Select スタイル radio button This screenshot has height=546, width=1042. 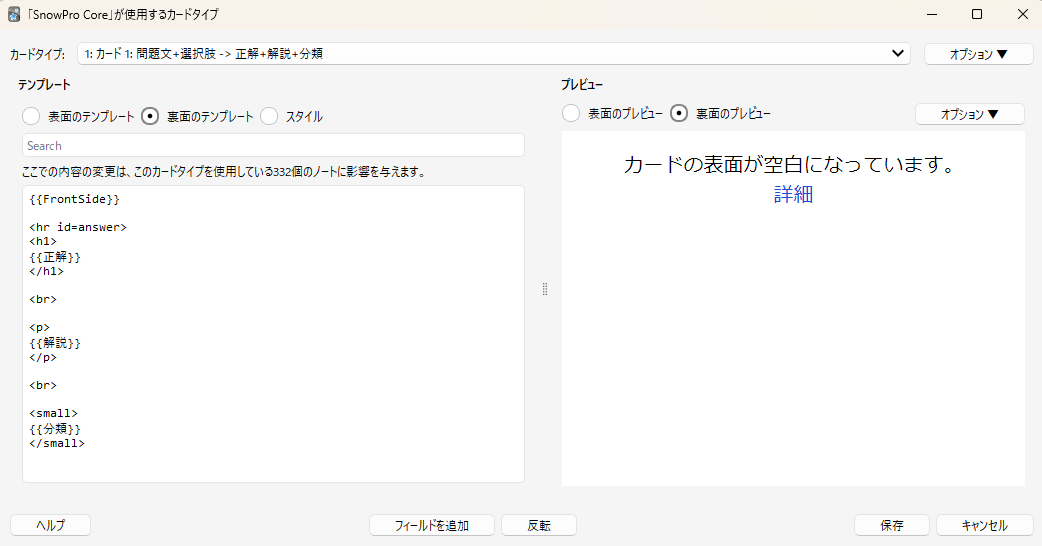click(x=269, y=116)
